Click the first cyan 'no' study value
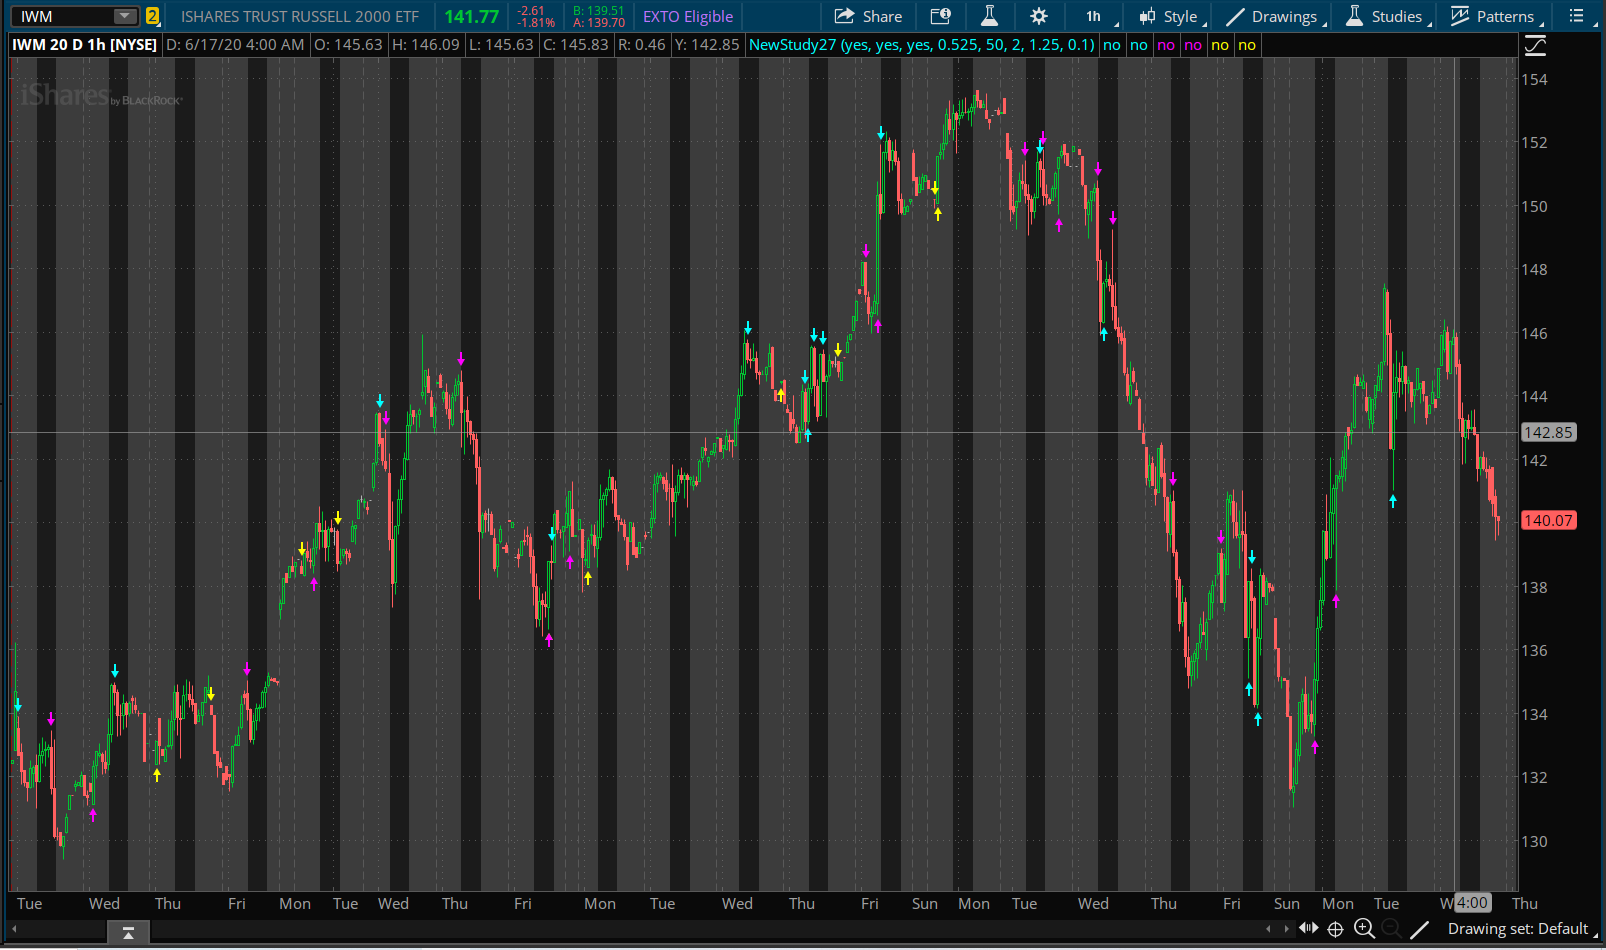The image size is (1606, 950). point(1111,45)
